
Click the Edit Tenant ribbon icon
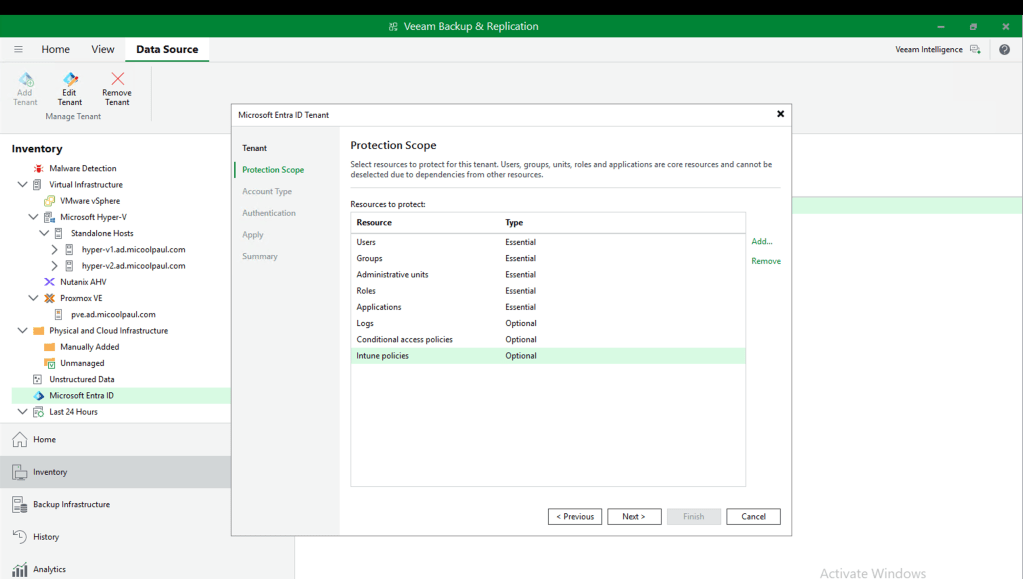coord(70,80)
